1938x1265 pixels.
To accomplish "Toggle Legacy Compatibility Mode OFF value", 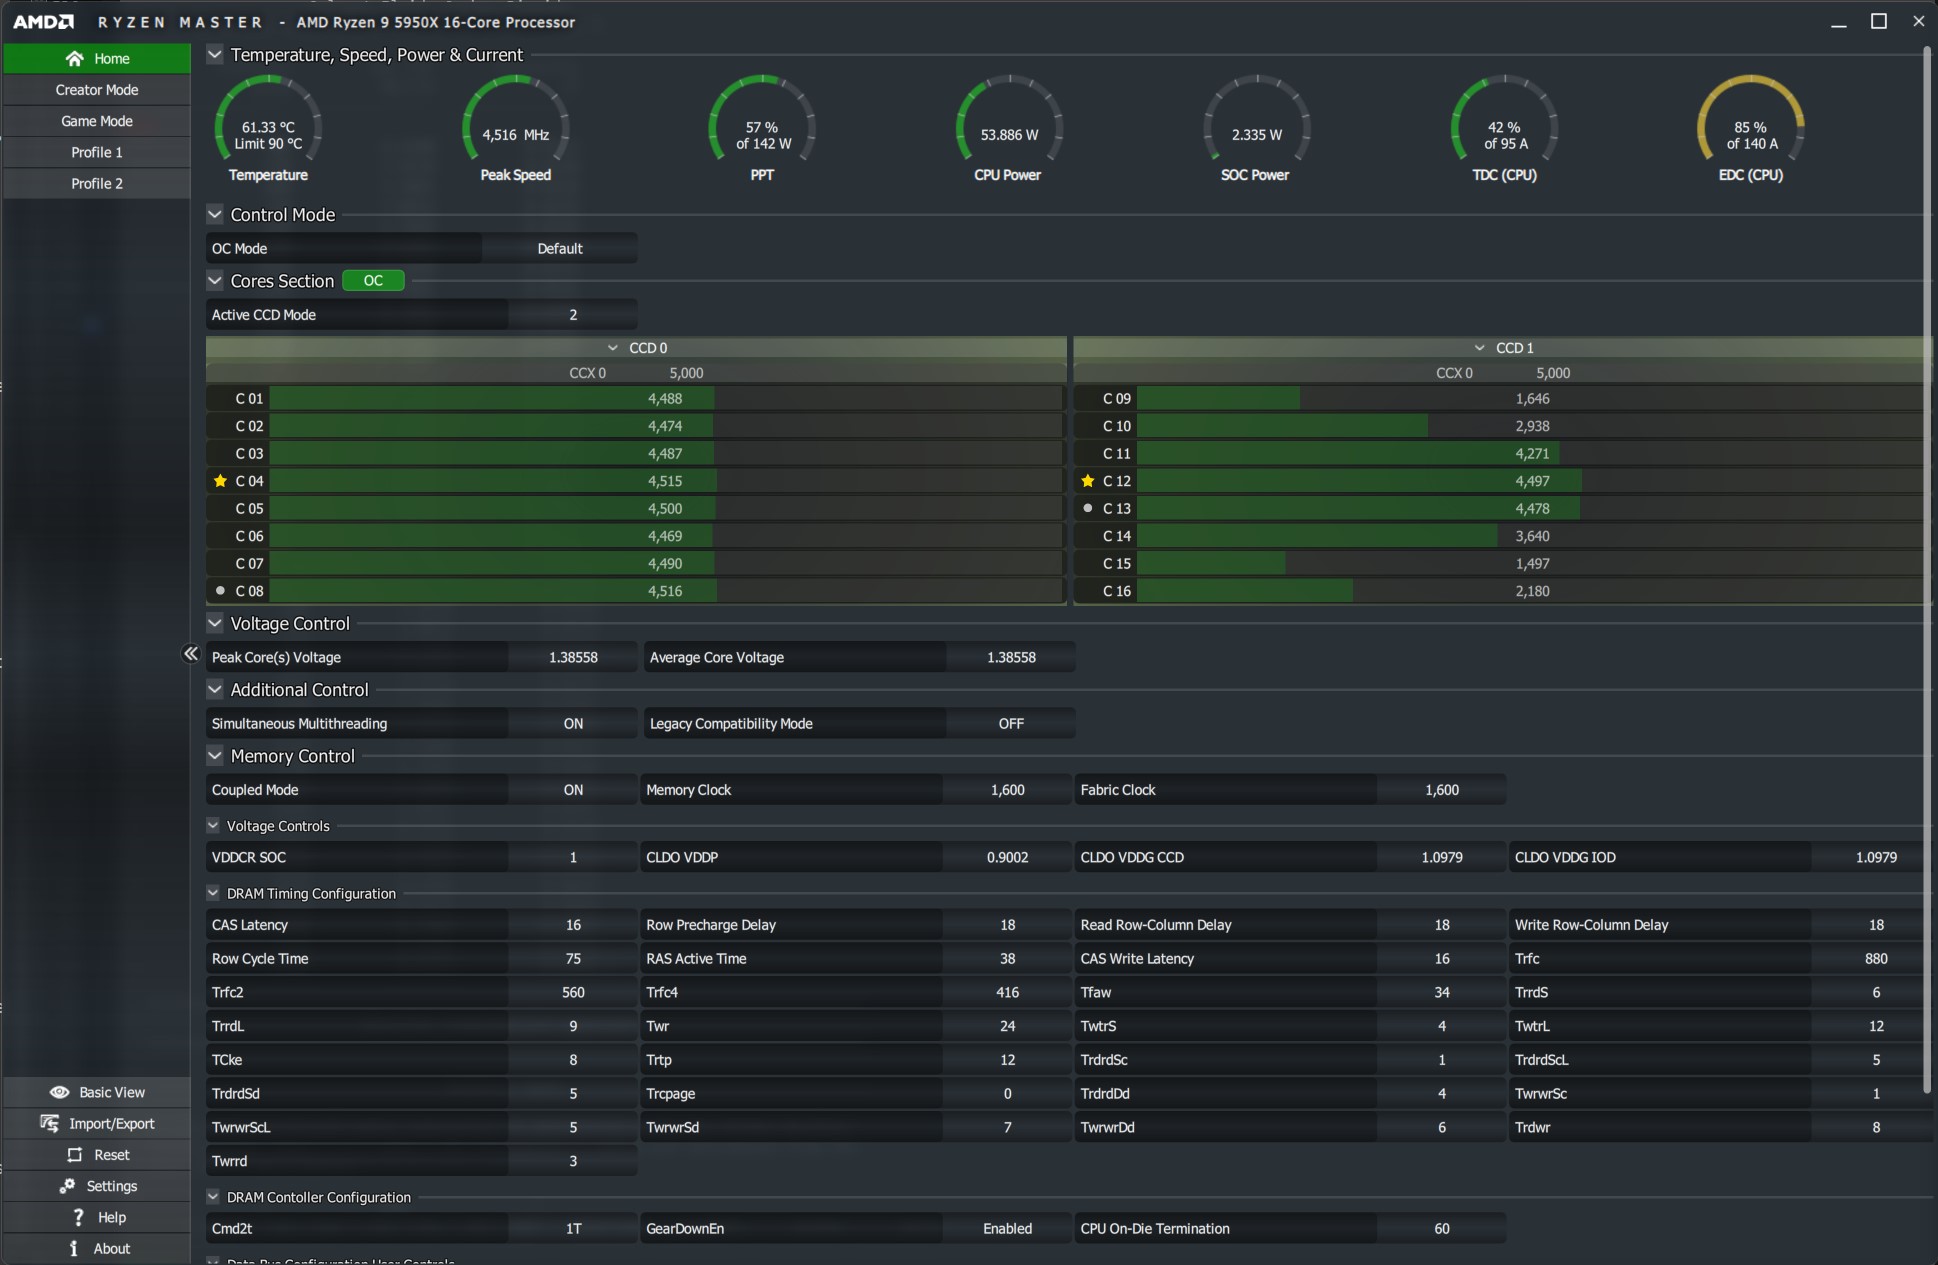I will pyautogui.click(x=1011, y=723).
